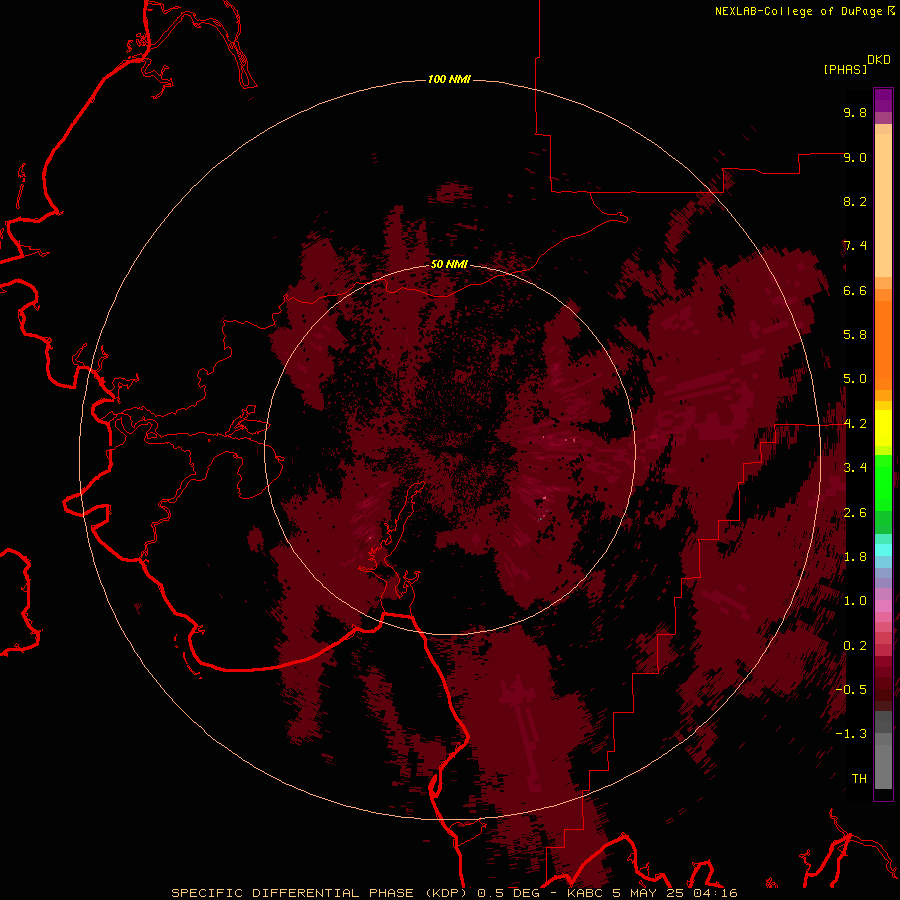Click the cyan band of the color scale
Viewport: 900px width, 900px height.
[x=883, y=549]
